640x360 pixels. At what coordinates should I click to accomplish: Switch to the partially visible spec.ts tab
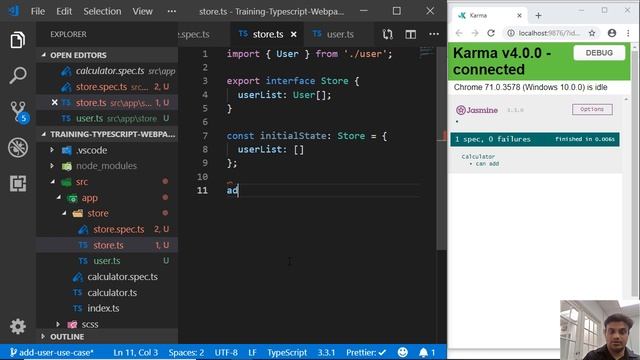[x=194, y=34]
